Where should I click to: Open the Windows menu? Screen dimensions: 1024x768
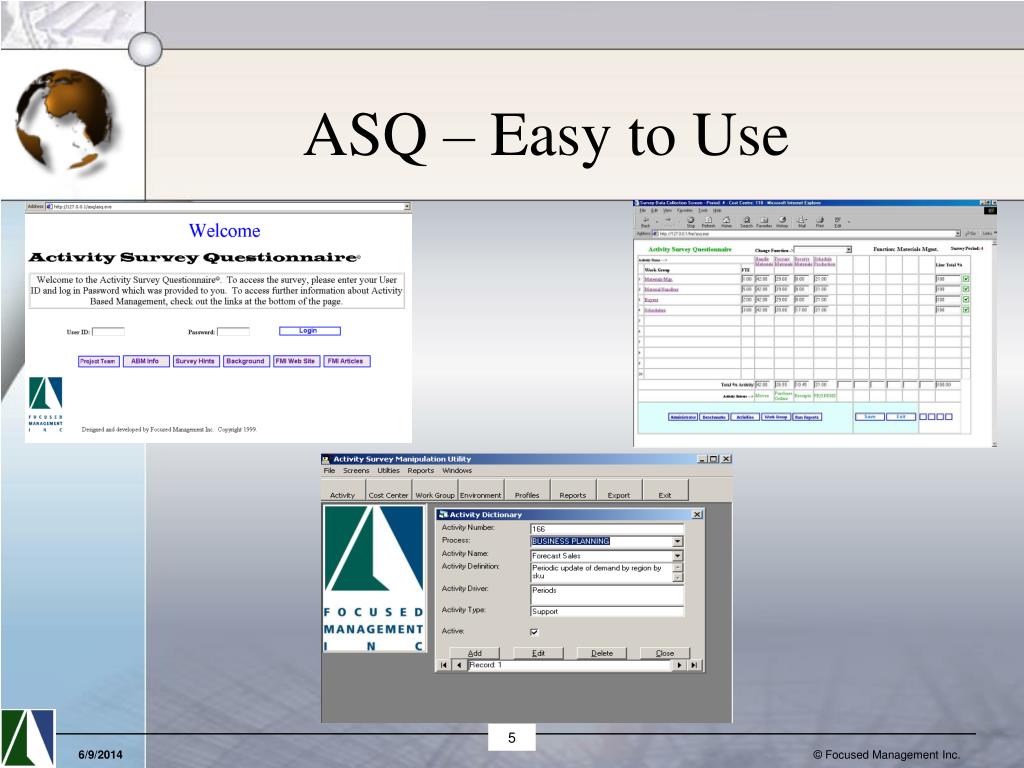(x=456, y=471)
